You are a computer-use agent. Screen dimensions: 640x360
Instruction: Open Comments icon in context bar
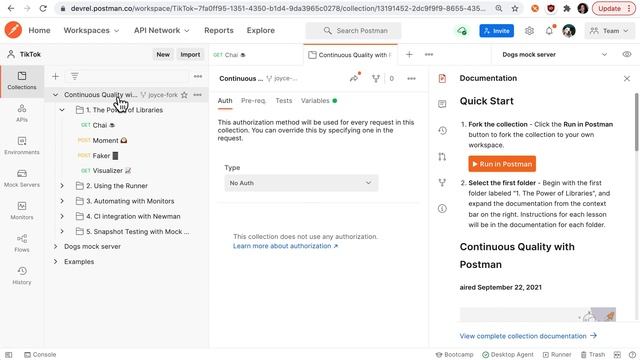[x=442, y=104]
